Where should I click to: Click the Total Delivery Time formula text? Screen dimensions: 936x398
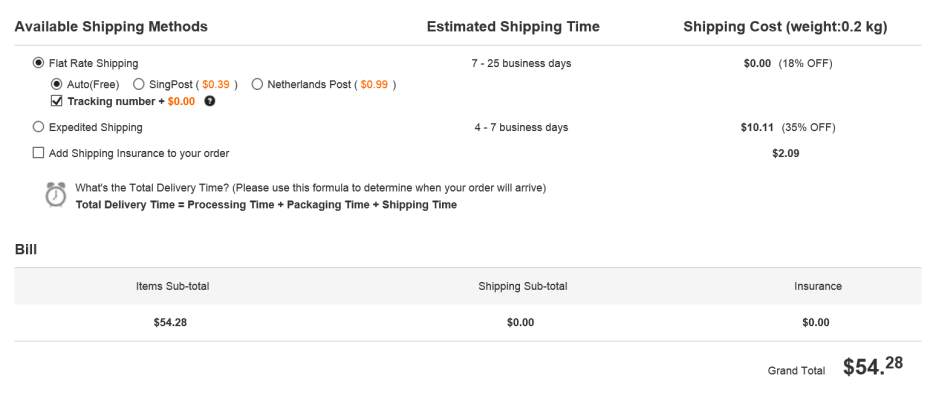point(266,205)
